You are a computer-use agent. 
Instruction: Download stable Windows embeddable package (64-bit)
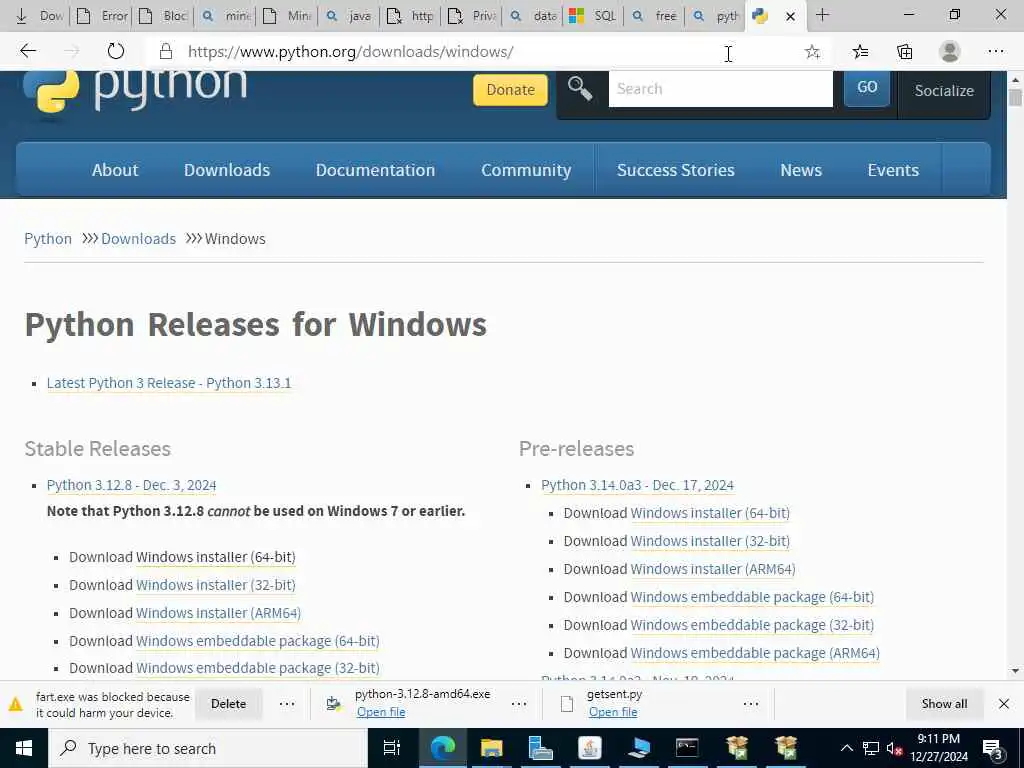(x=257, y=641)
